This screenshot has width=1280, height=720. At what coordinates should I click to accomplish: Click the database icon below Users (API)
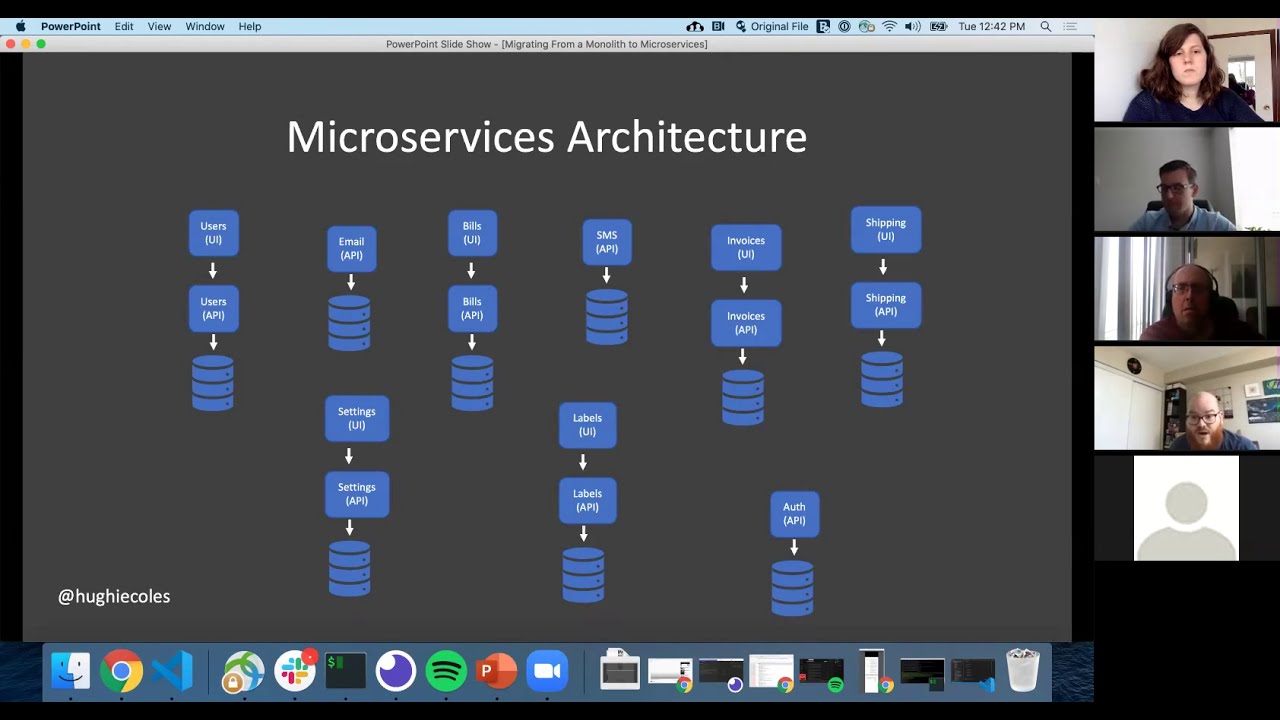pyautogui.click(x=213, y=383)
